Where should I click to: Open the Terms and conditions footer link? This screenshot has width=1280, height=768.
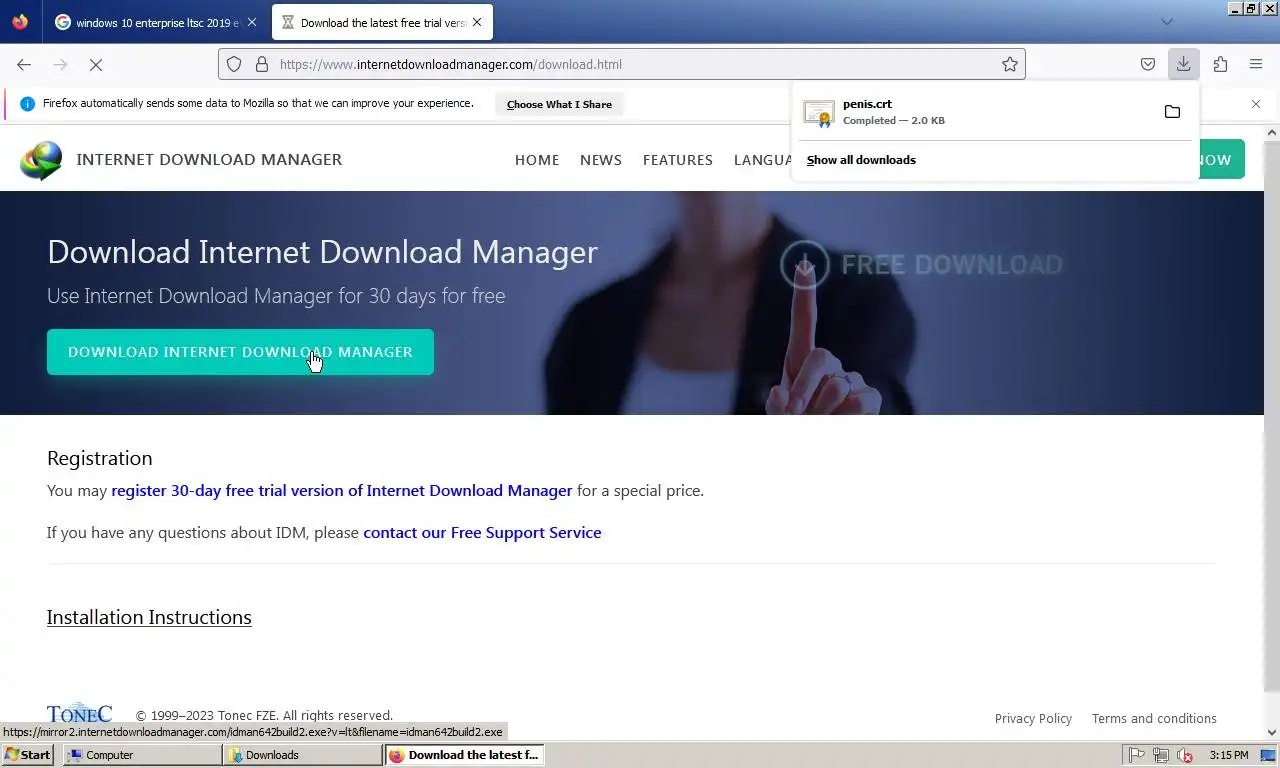click(x=1154, y=719)
